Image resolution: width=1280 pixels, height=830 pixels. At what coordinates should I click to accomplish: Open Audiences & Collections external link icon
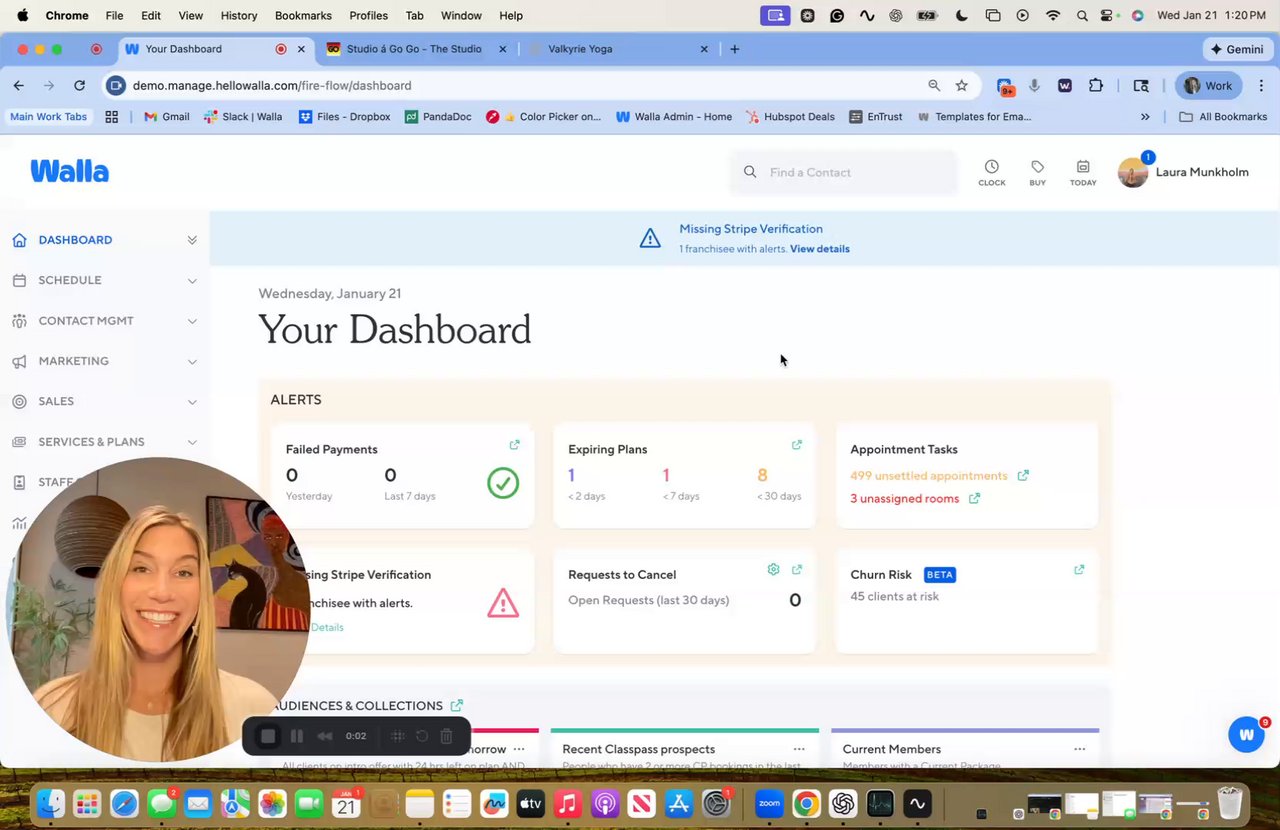click(x=457, y=705)
